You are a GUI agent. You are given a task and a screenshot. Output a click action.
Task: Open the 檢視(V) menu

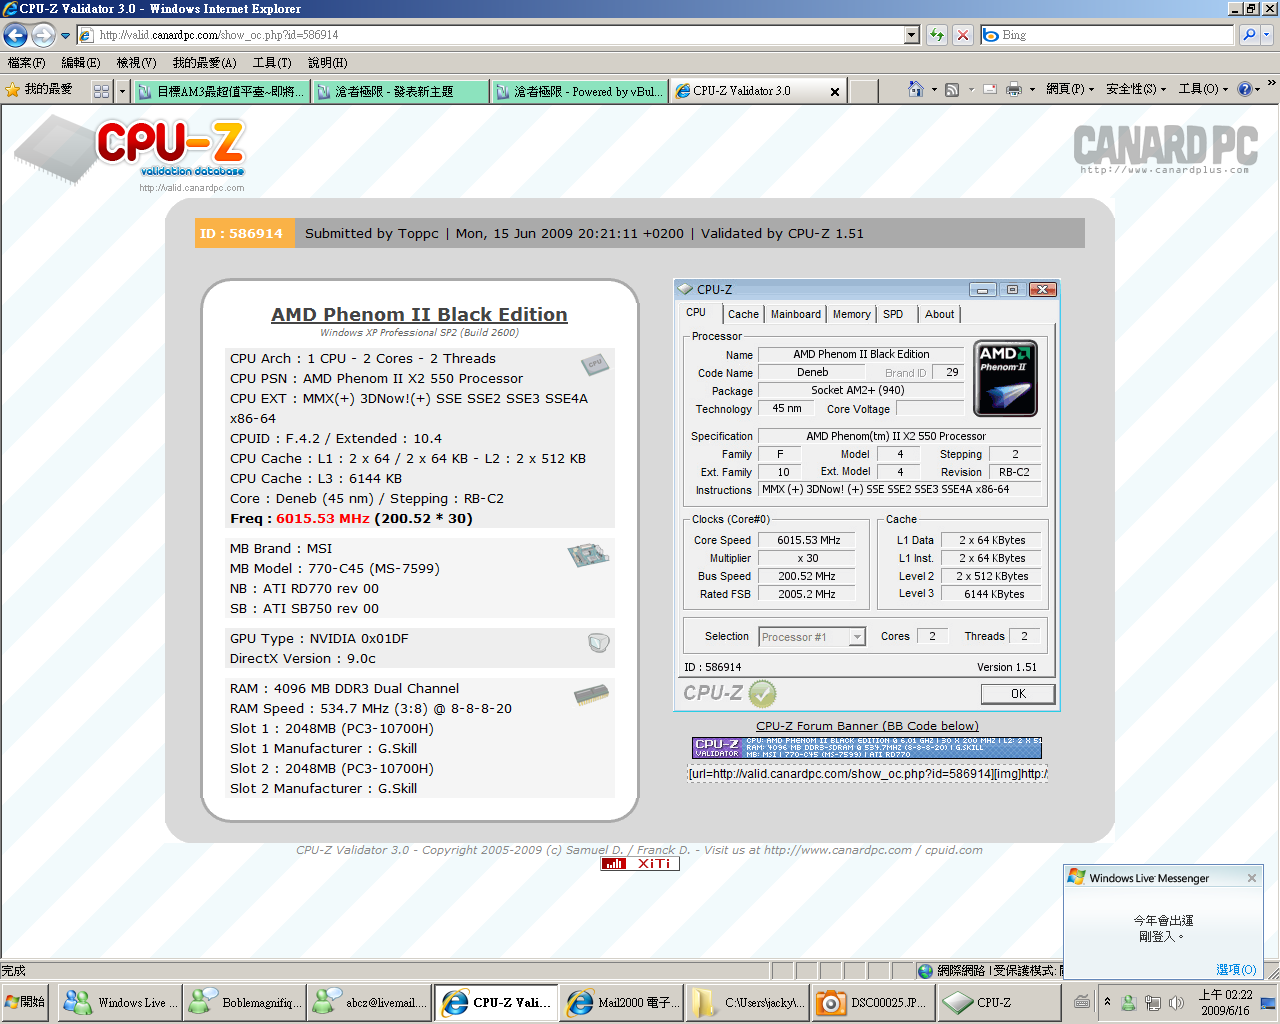(136, 63)
